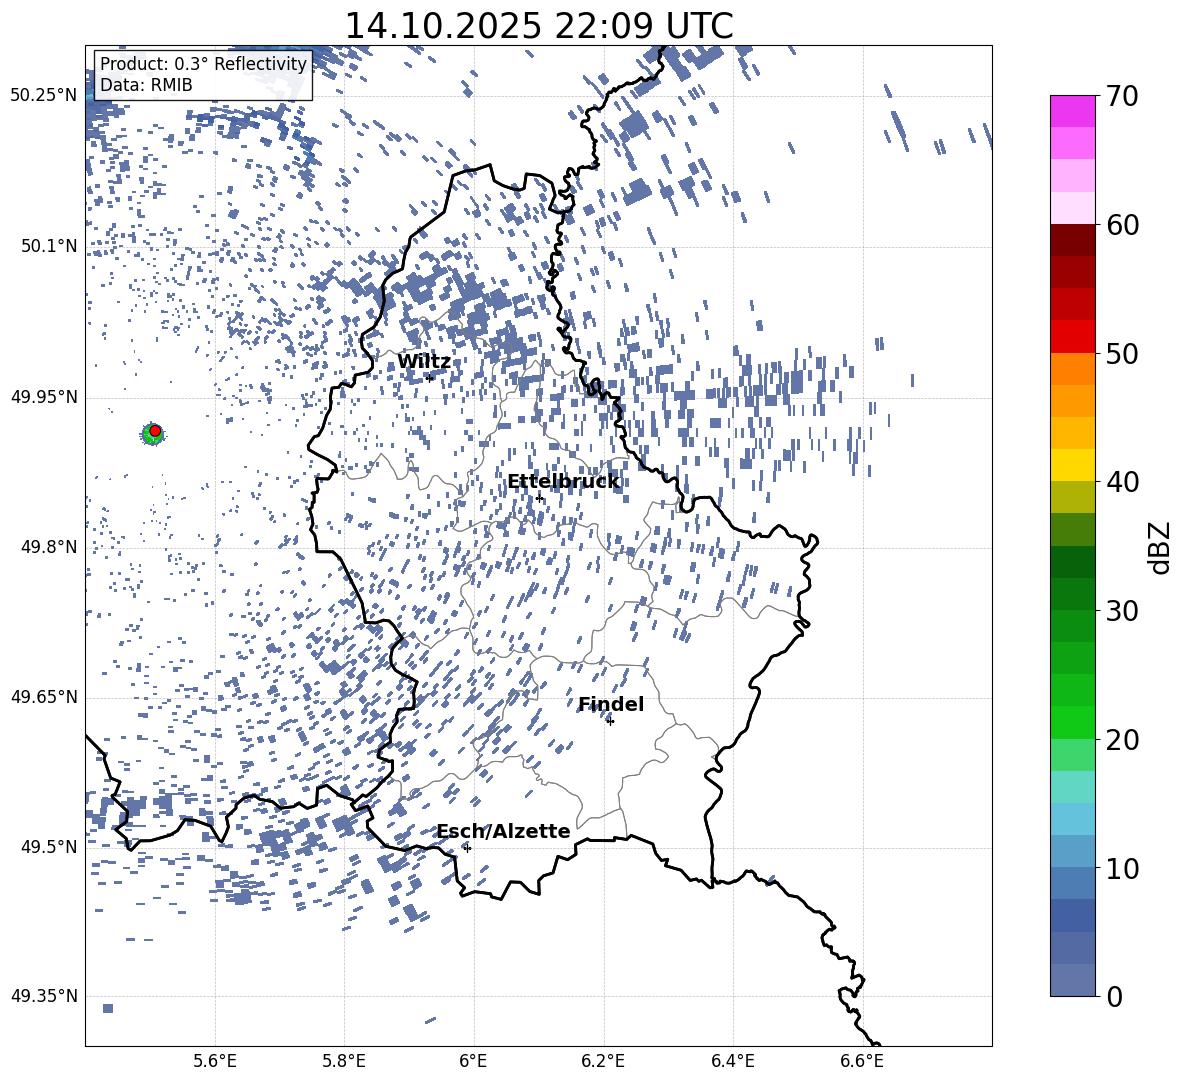Click the cross marker below Findel label
The image size is (1184, 1081).
pos(610,721)
